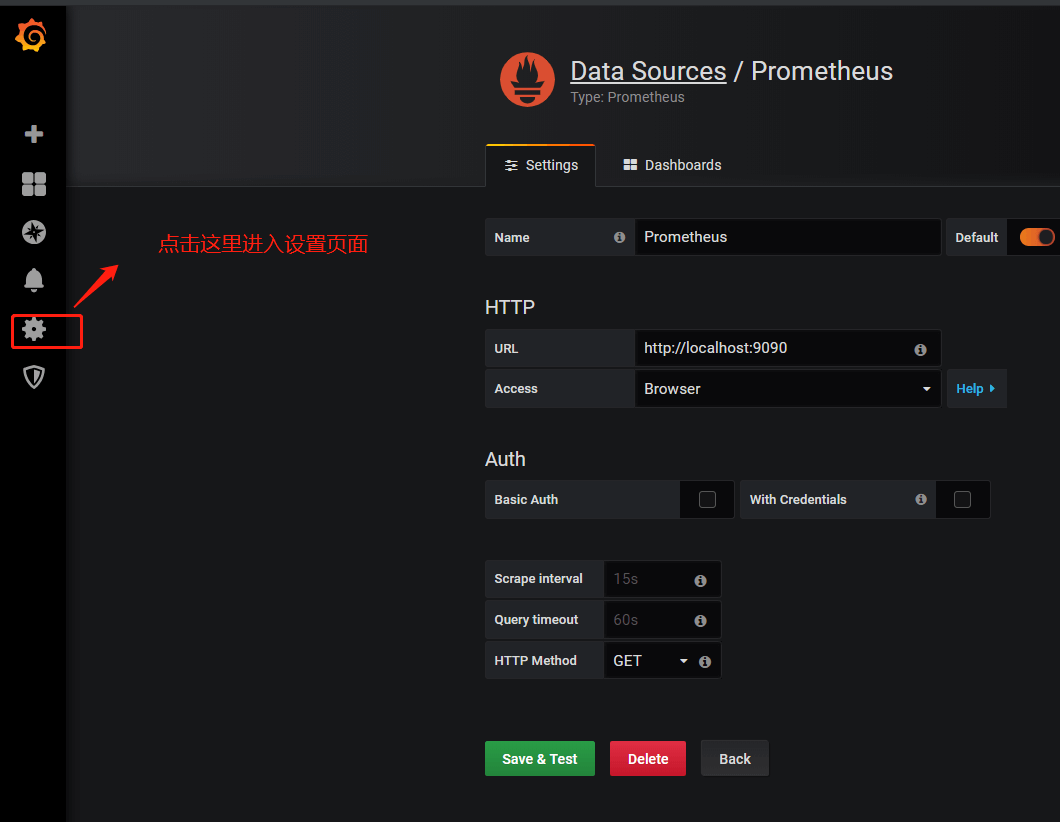Open the Create menu via plus icon
The height and width of the screenshot is (822, 1060).
[x=33, y=133]
